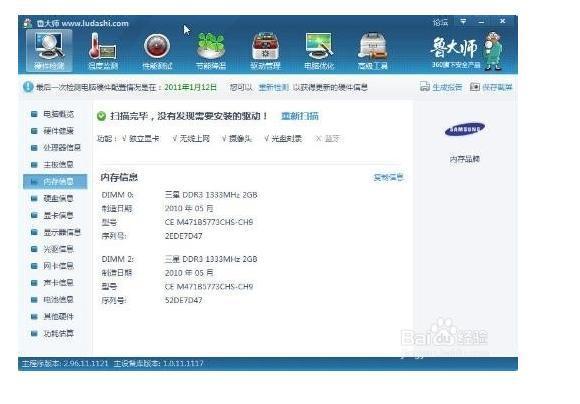Screen dimensions: 580x404
Task: Open 节能降温 energy saving clover icon
Action: click(x=211, y=51)
